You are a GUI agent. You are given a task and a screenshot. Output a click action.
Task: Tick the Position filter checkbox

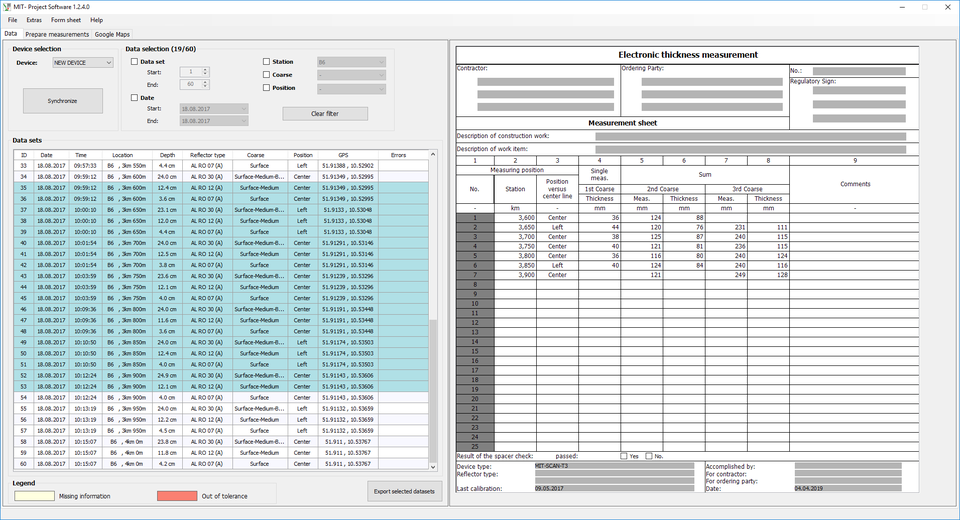point(266,88)
